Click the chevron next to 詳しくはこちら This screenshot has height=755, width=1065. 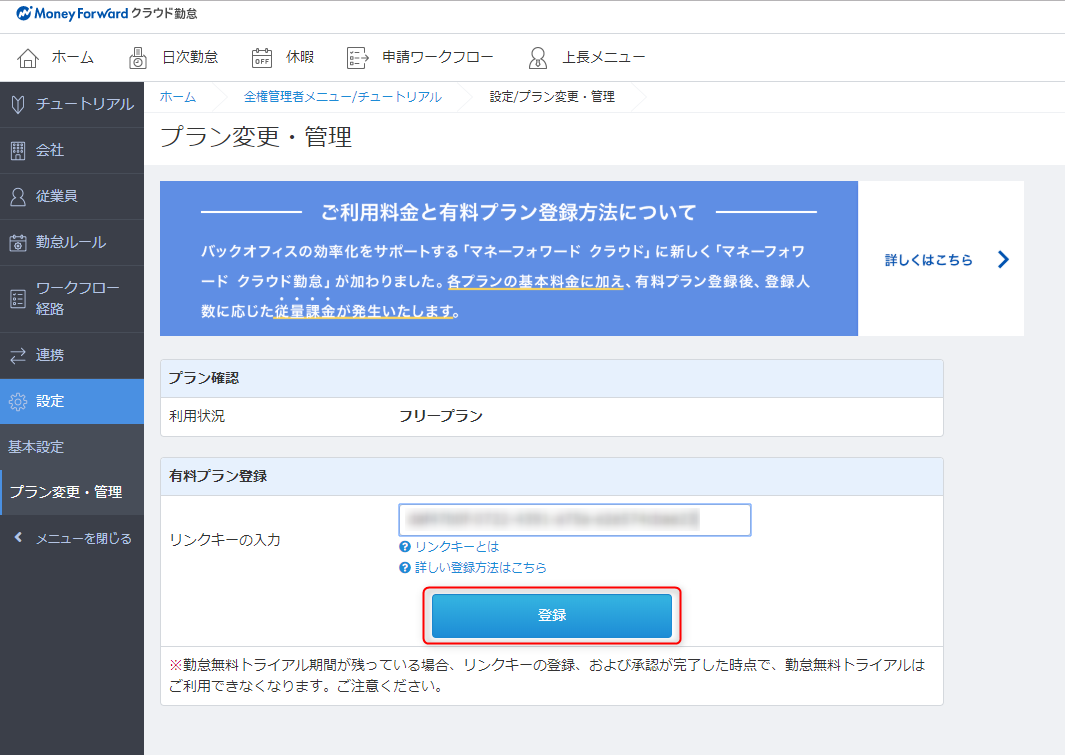pos(1003,259)
